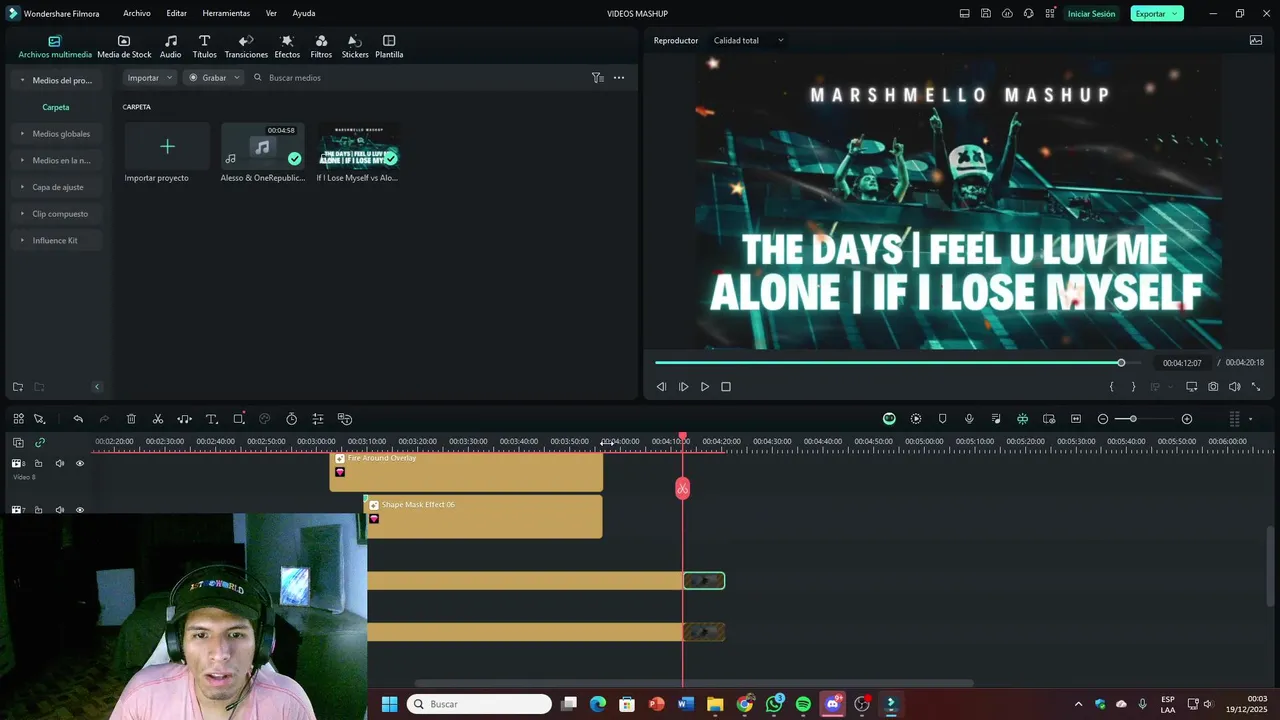This screenshot has height=720, width=1280.
Task: Open the preview volume speaker icon
Action: point(1234,387)
